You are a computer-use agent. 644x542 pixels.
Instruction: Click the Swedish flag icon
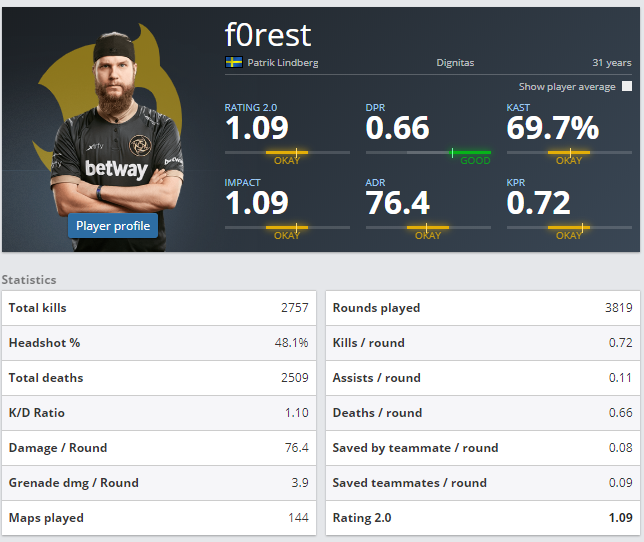pos(234,62)
